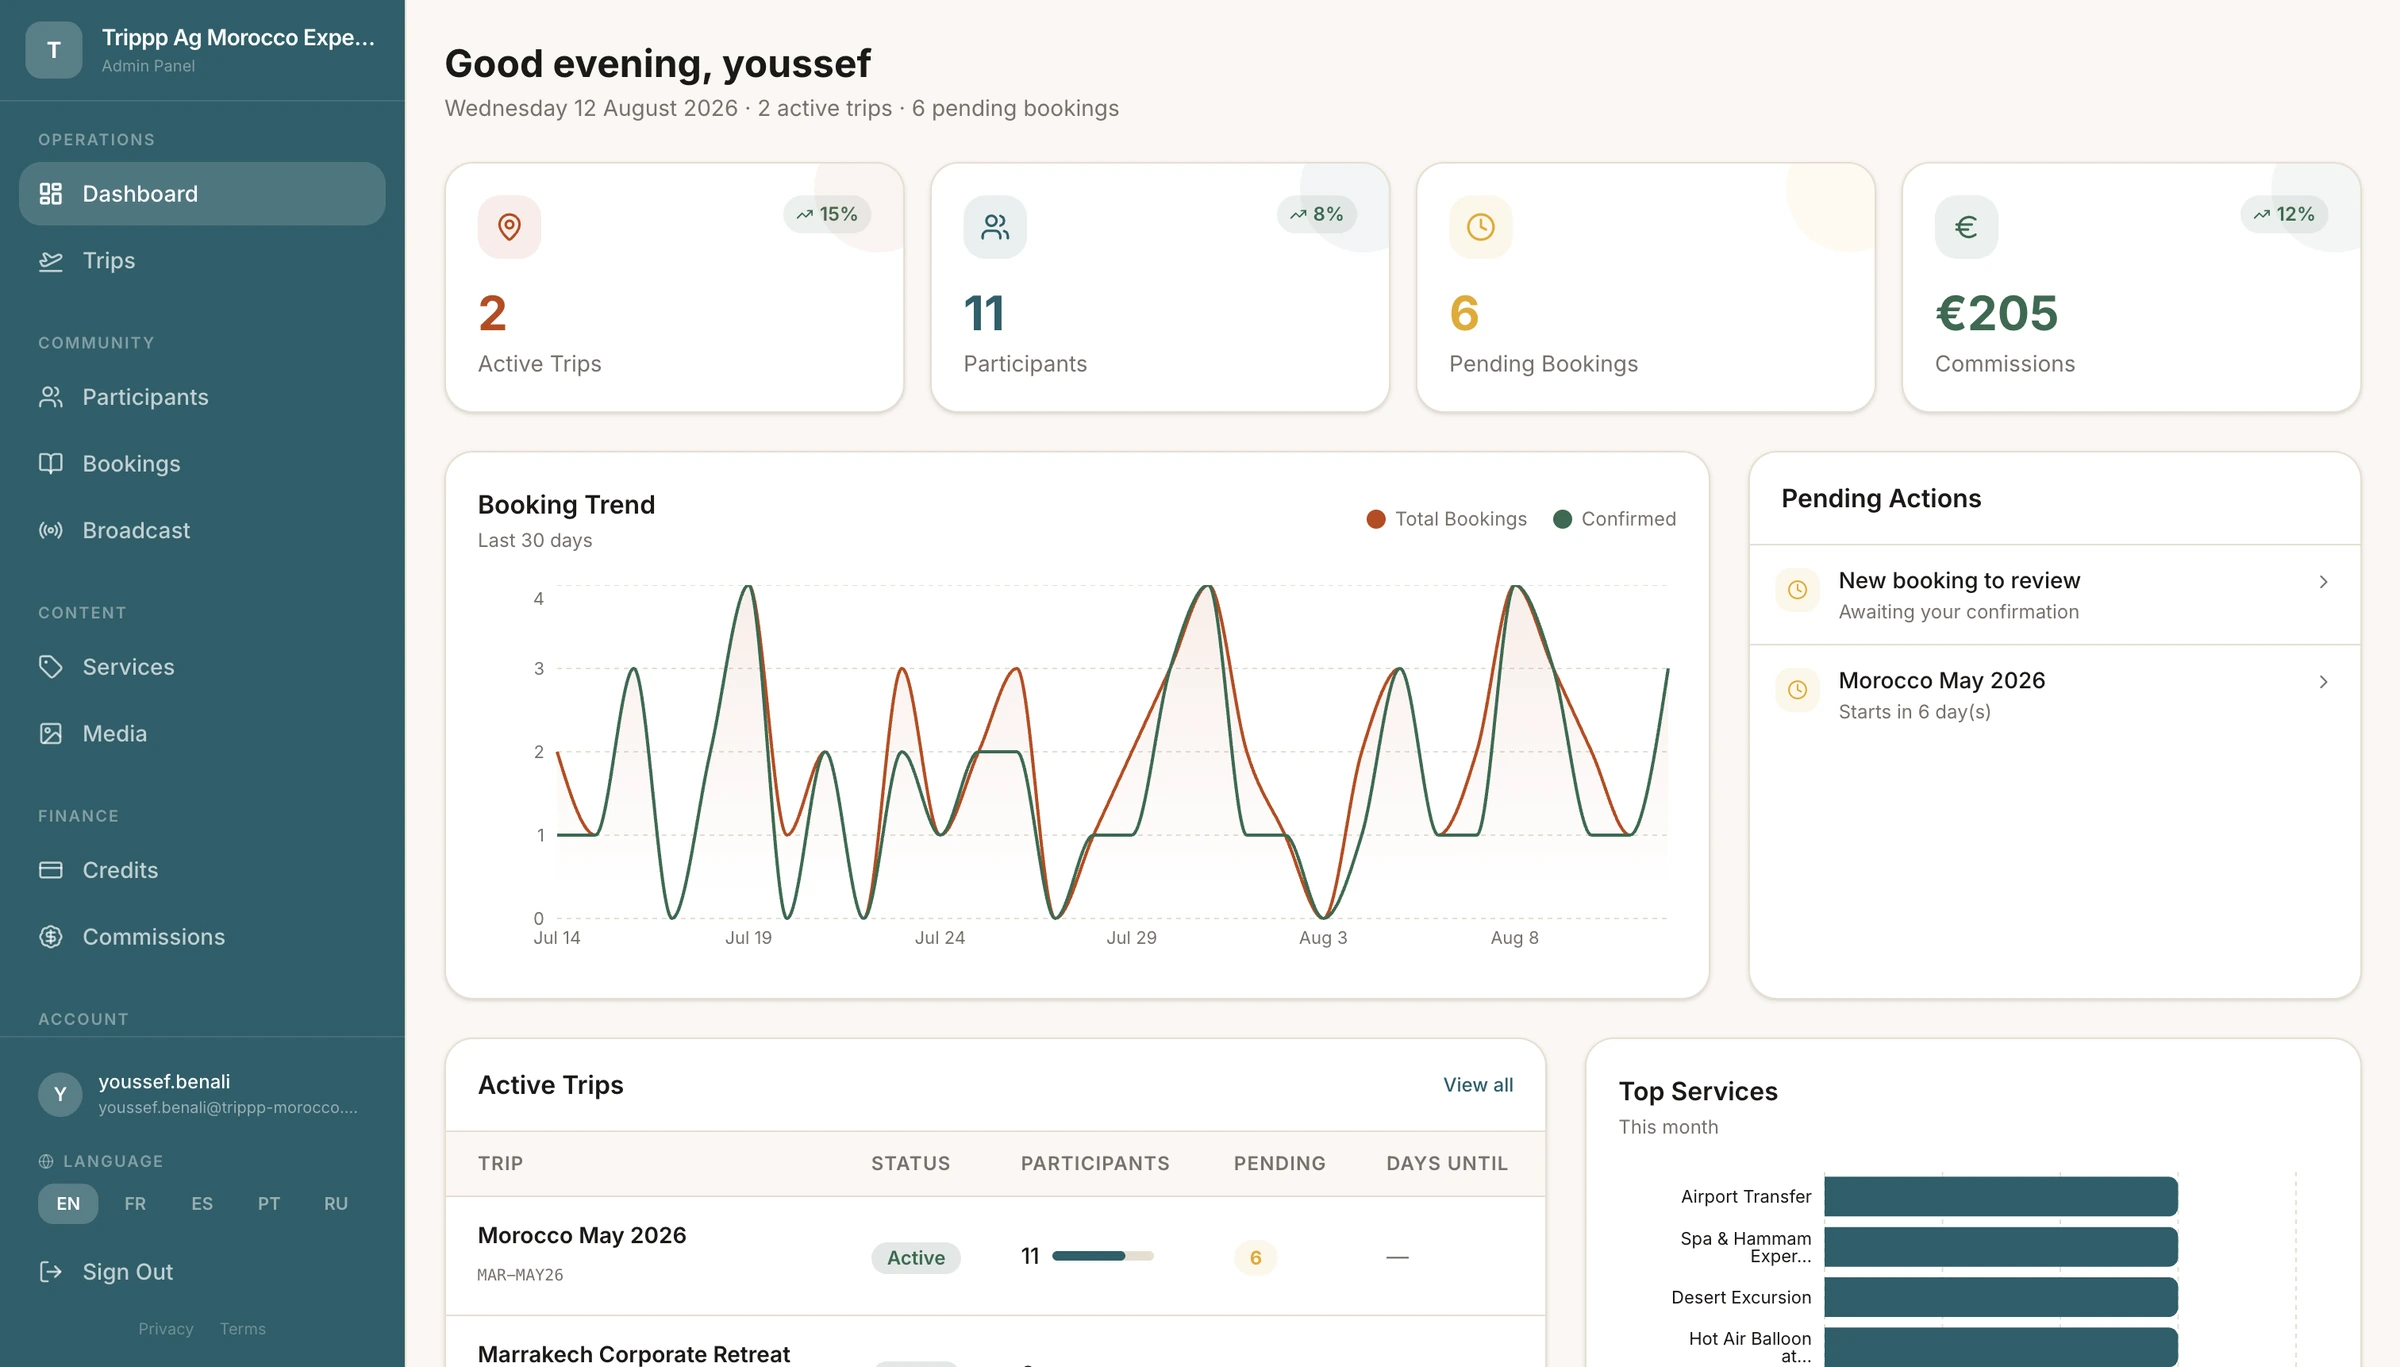Click the Bookings book icon
This screenshot has height=1367, width=2400.
51,464
